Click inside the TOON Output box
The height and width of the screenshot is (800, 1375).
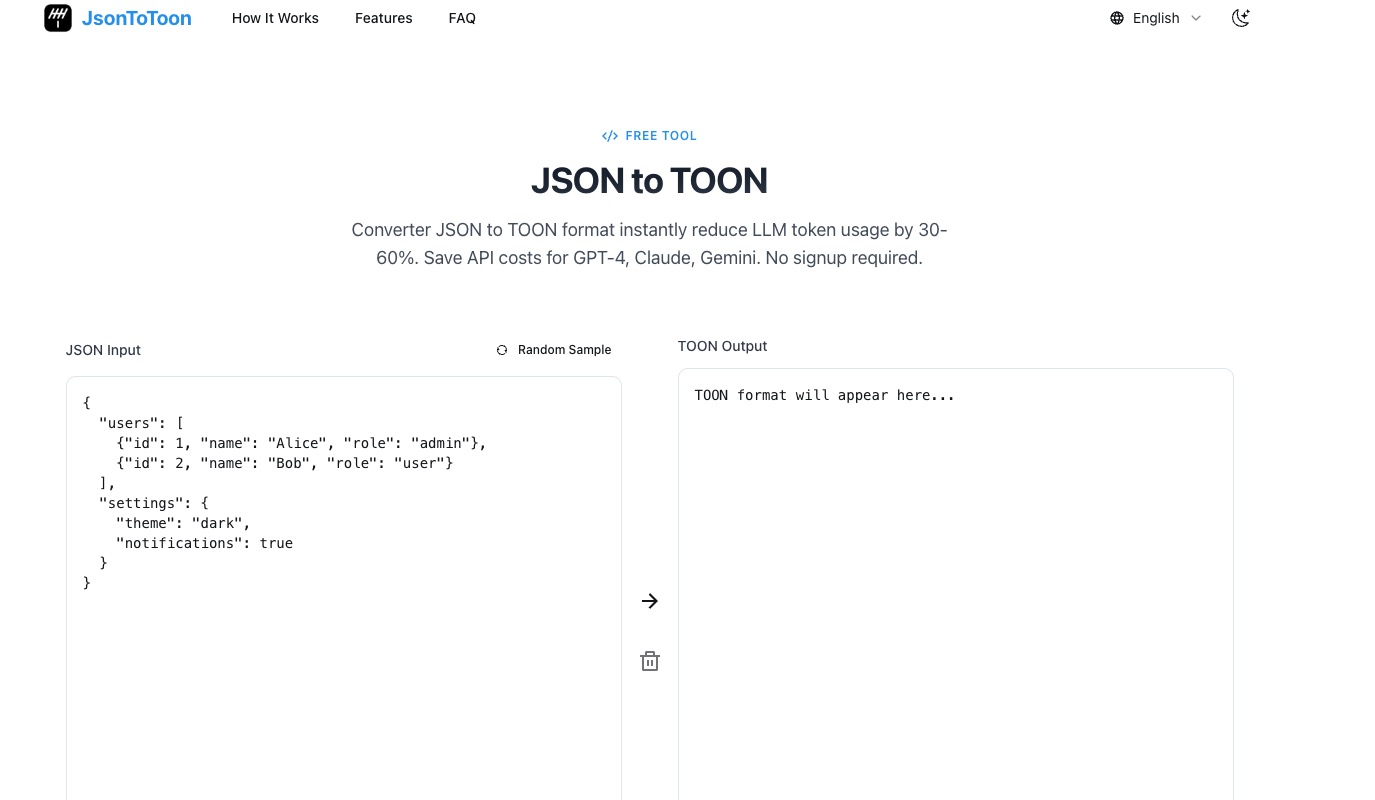[x=955, y=600]
